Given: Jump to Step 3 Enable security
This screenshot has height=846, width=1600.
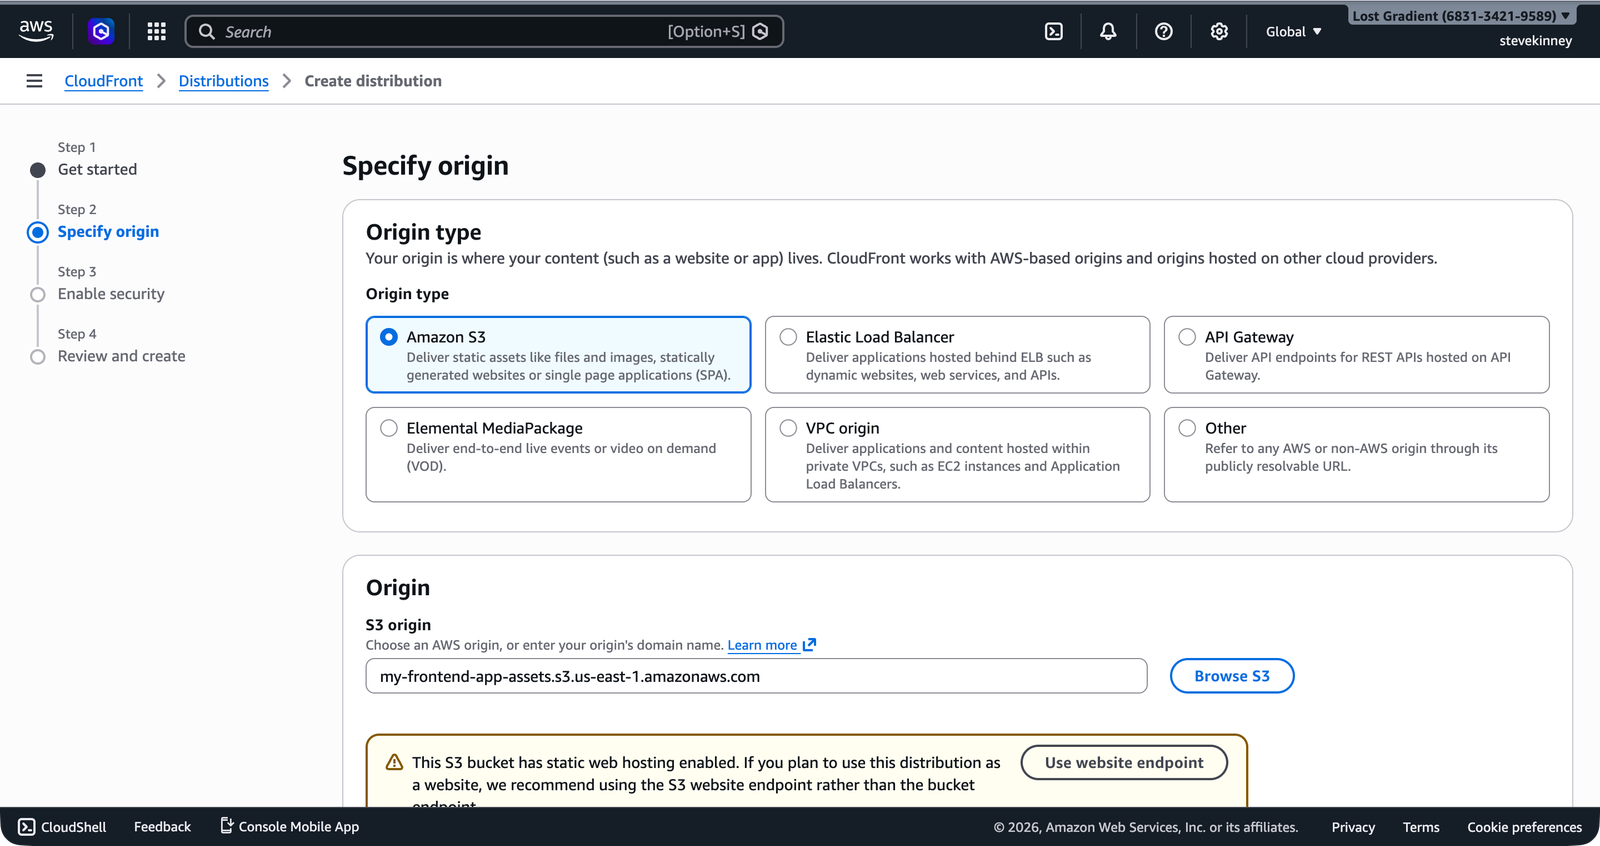Looking at the screenshot, I should point(111,294).
